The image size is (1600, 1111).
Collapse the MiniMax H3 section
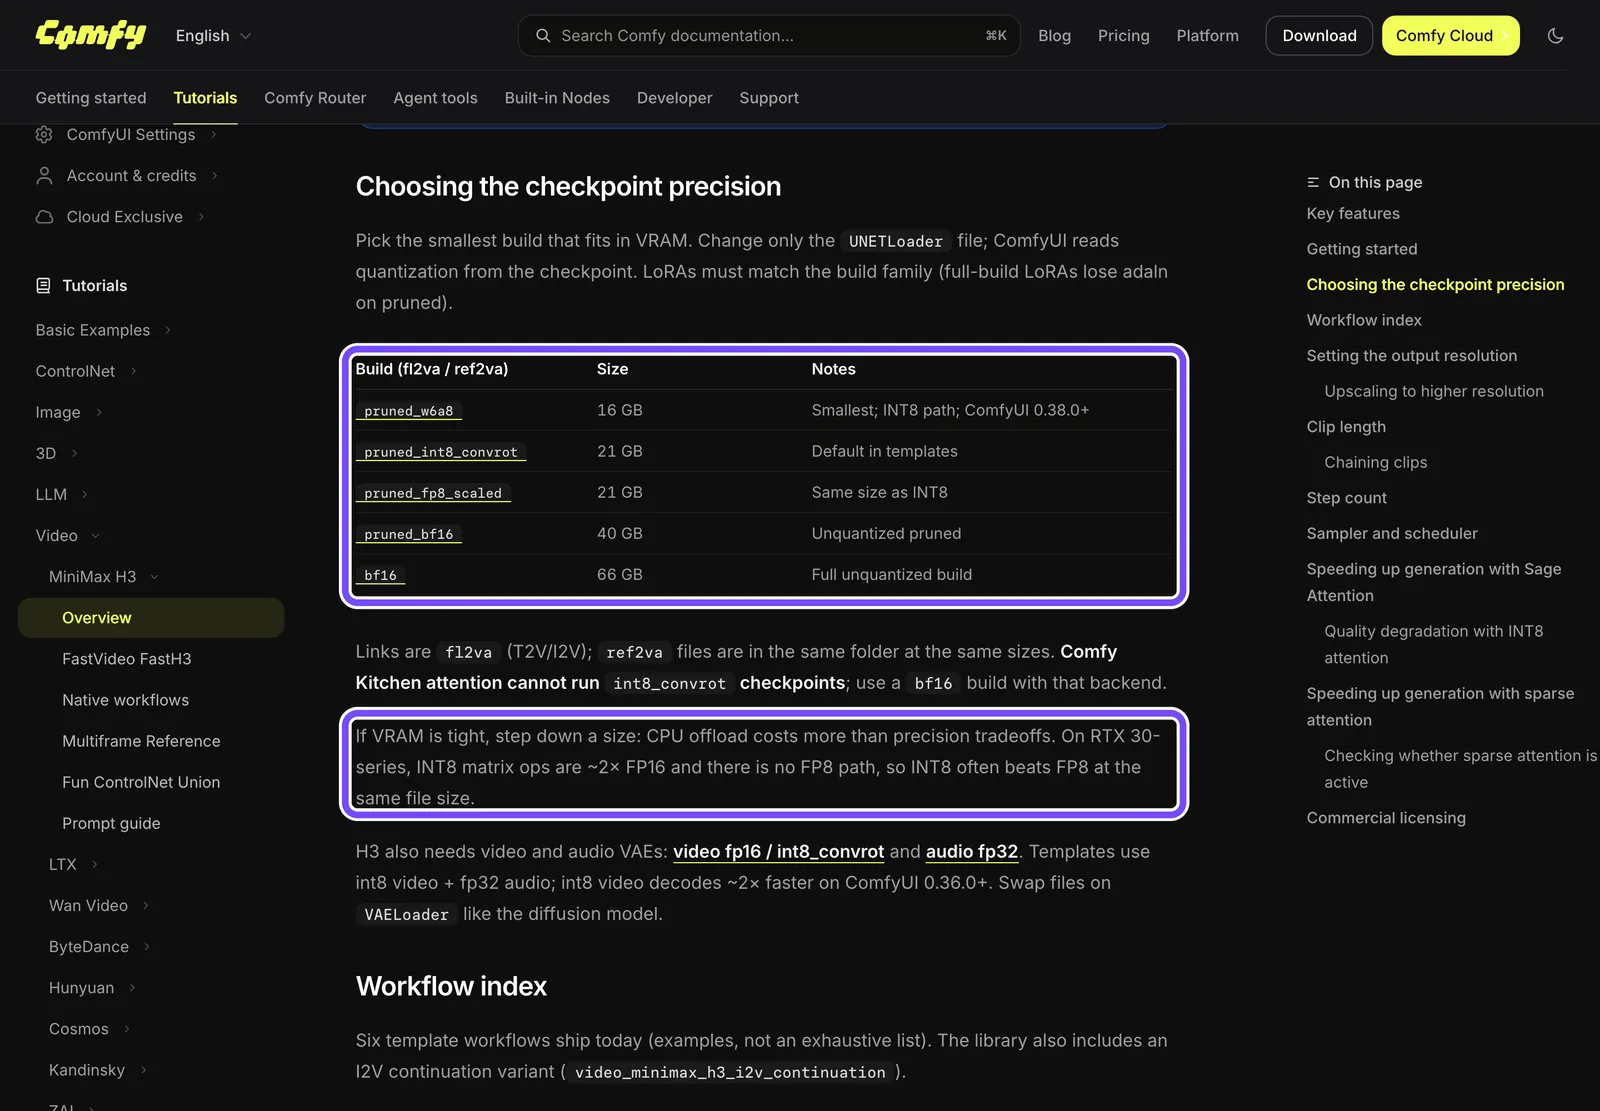[104, 577]
